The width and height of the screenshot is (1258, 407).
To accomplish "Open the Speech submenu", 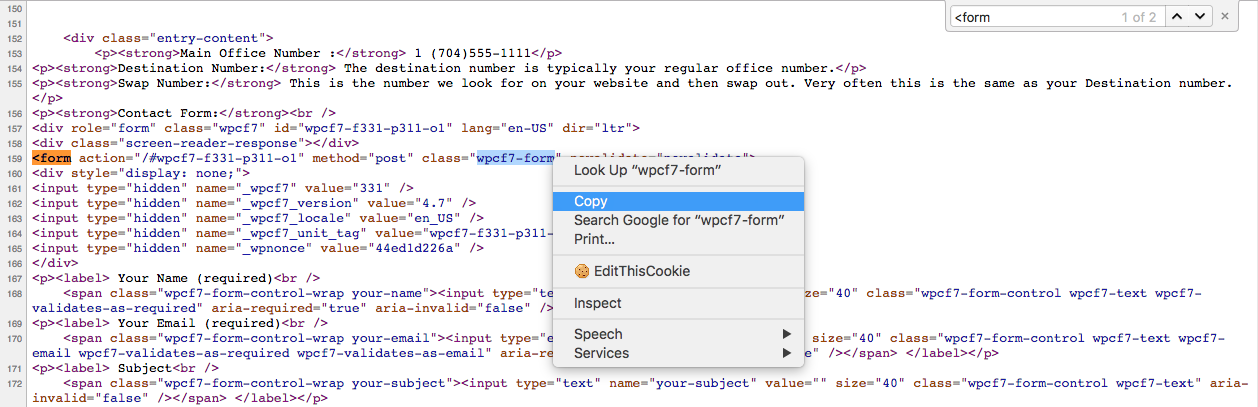I will 678,334.
